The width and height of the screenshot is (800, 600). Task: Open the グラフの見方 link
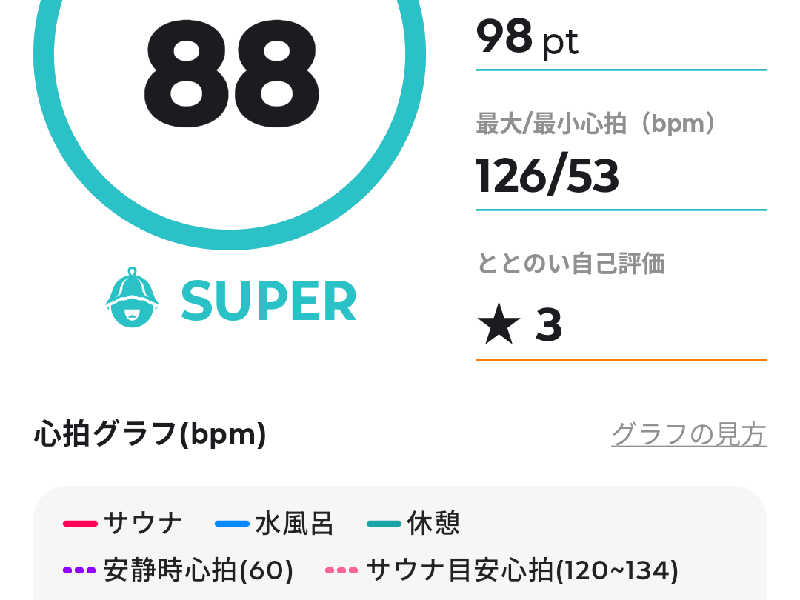tap(689, 435)
